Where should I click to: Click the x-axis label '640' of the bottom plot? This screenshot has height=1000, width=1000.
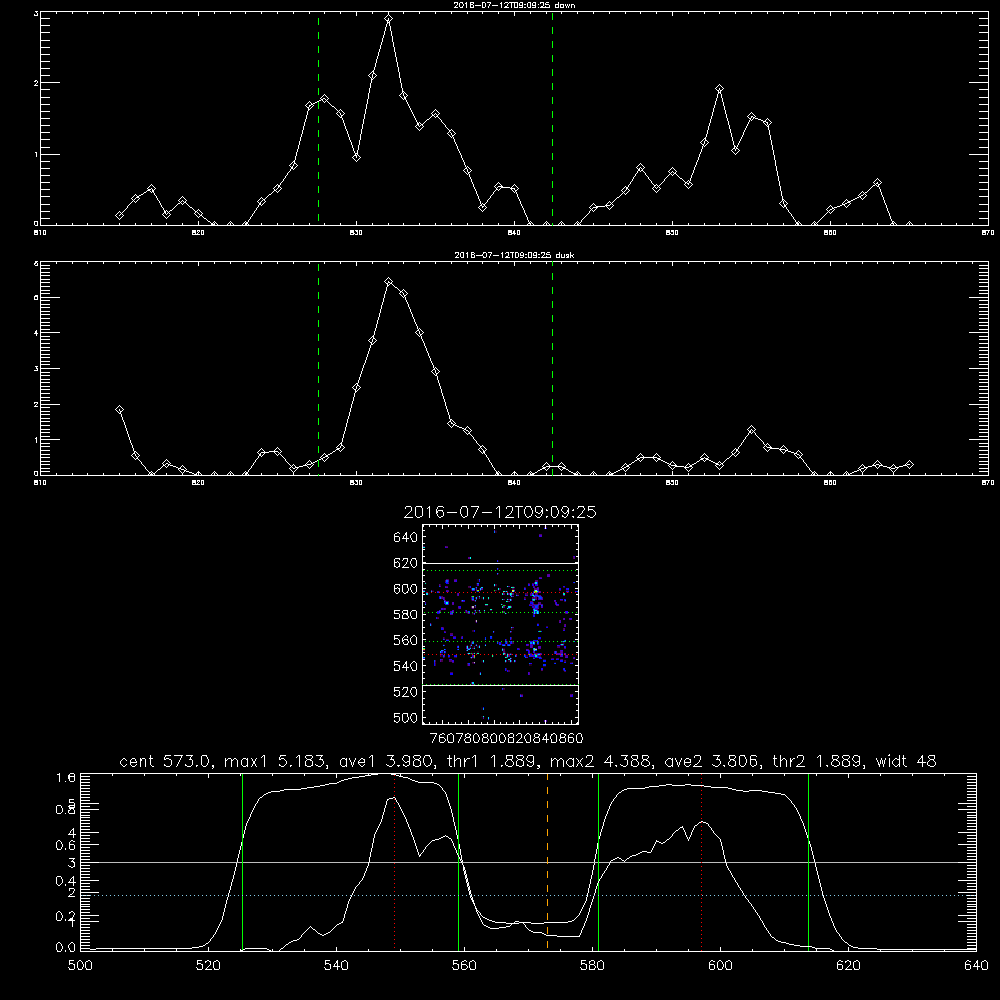(976, 966)
